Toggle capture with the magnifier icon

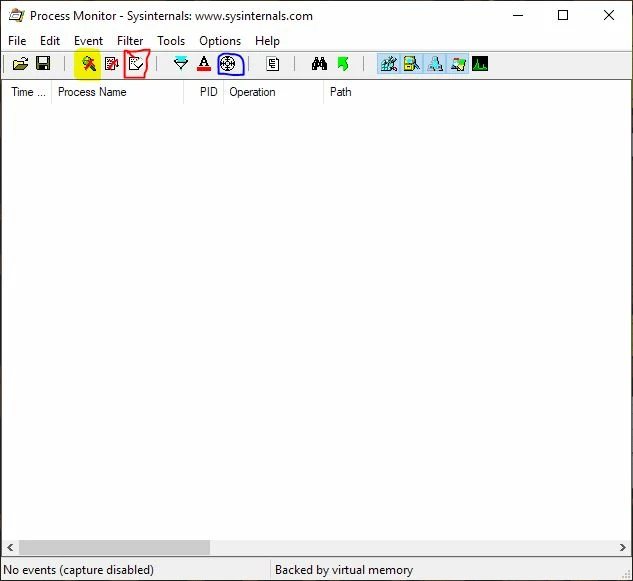click(x=88, y=64)
